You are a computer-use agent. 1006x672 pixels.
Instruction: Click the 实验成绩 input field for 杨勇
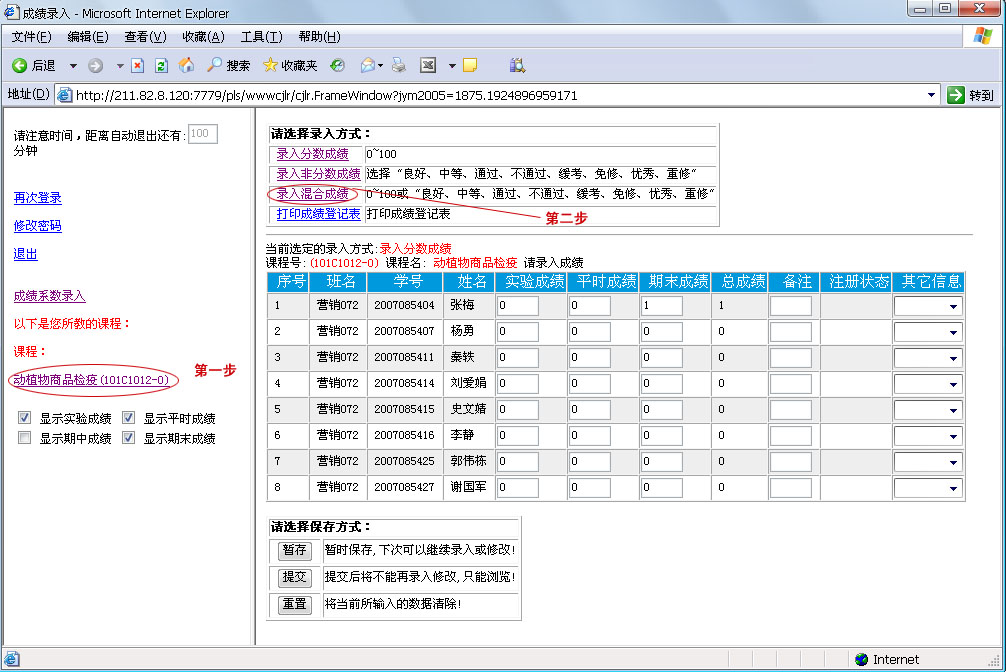(x=519, y=331)
